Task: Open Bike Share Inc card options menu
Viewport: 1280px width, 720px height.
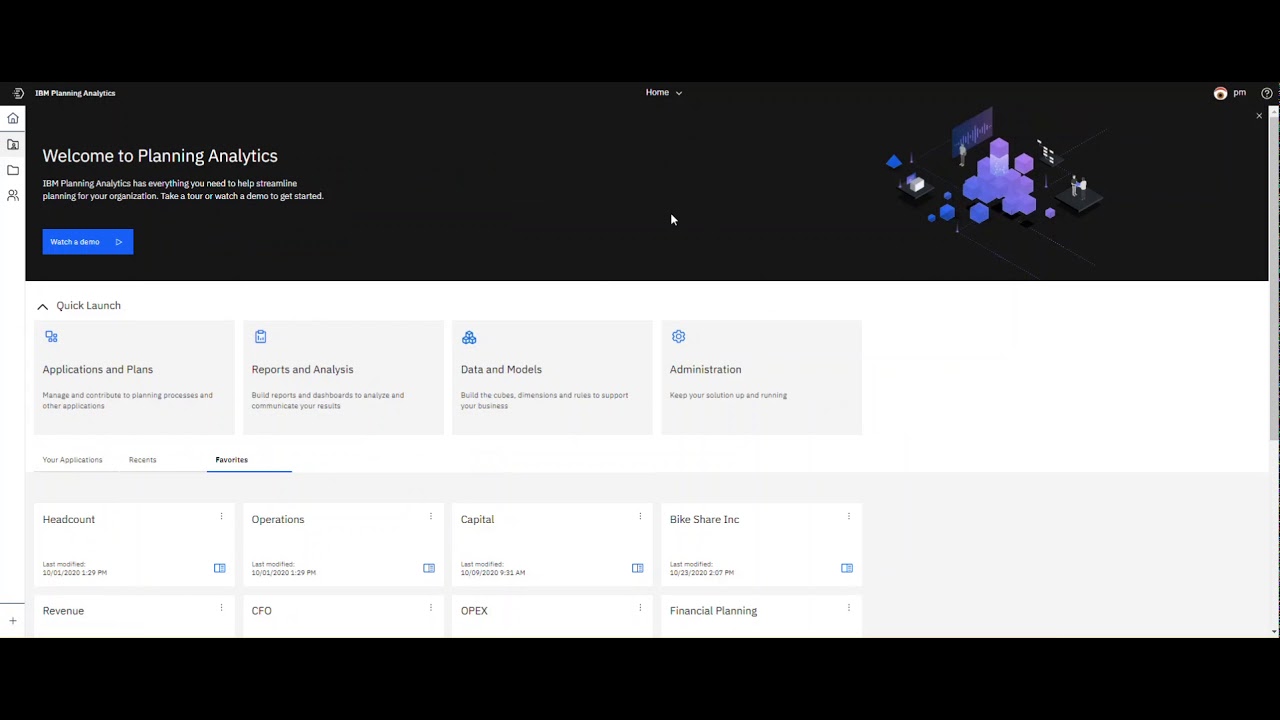Action: 849,517
